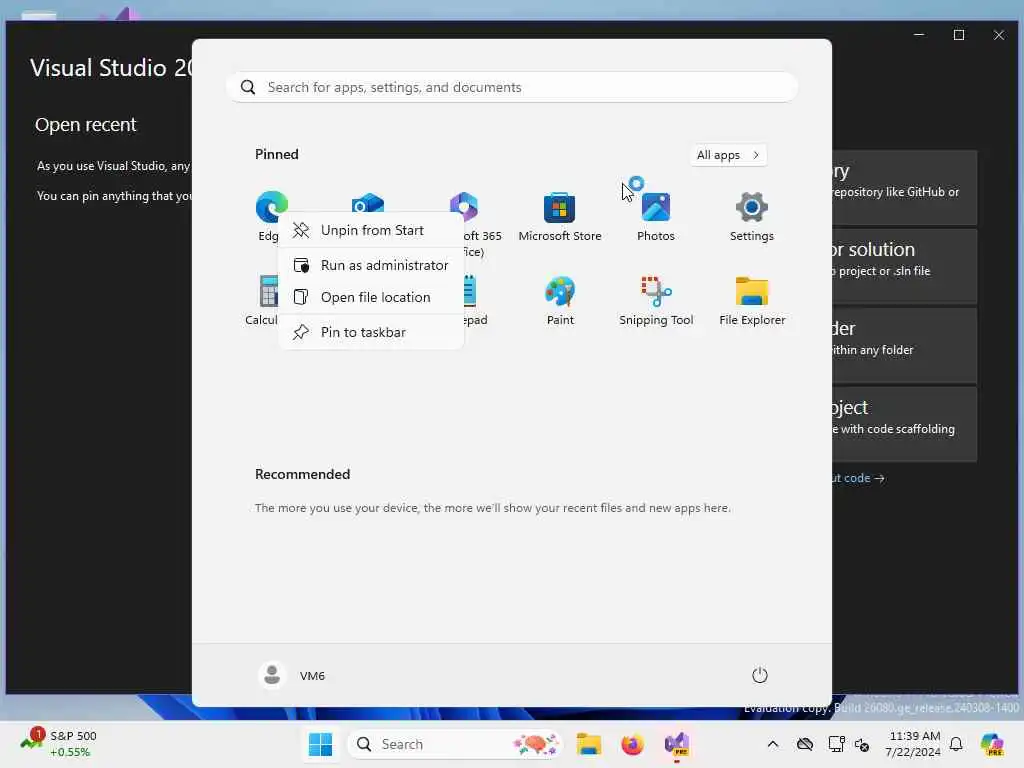
Task: Open the Edge pinned app icon
Action: (272, 206)
